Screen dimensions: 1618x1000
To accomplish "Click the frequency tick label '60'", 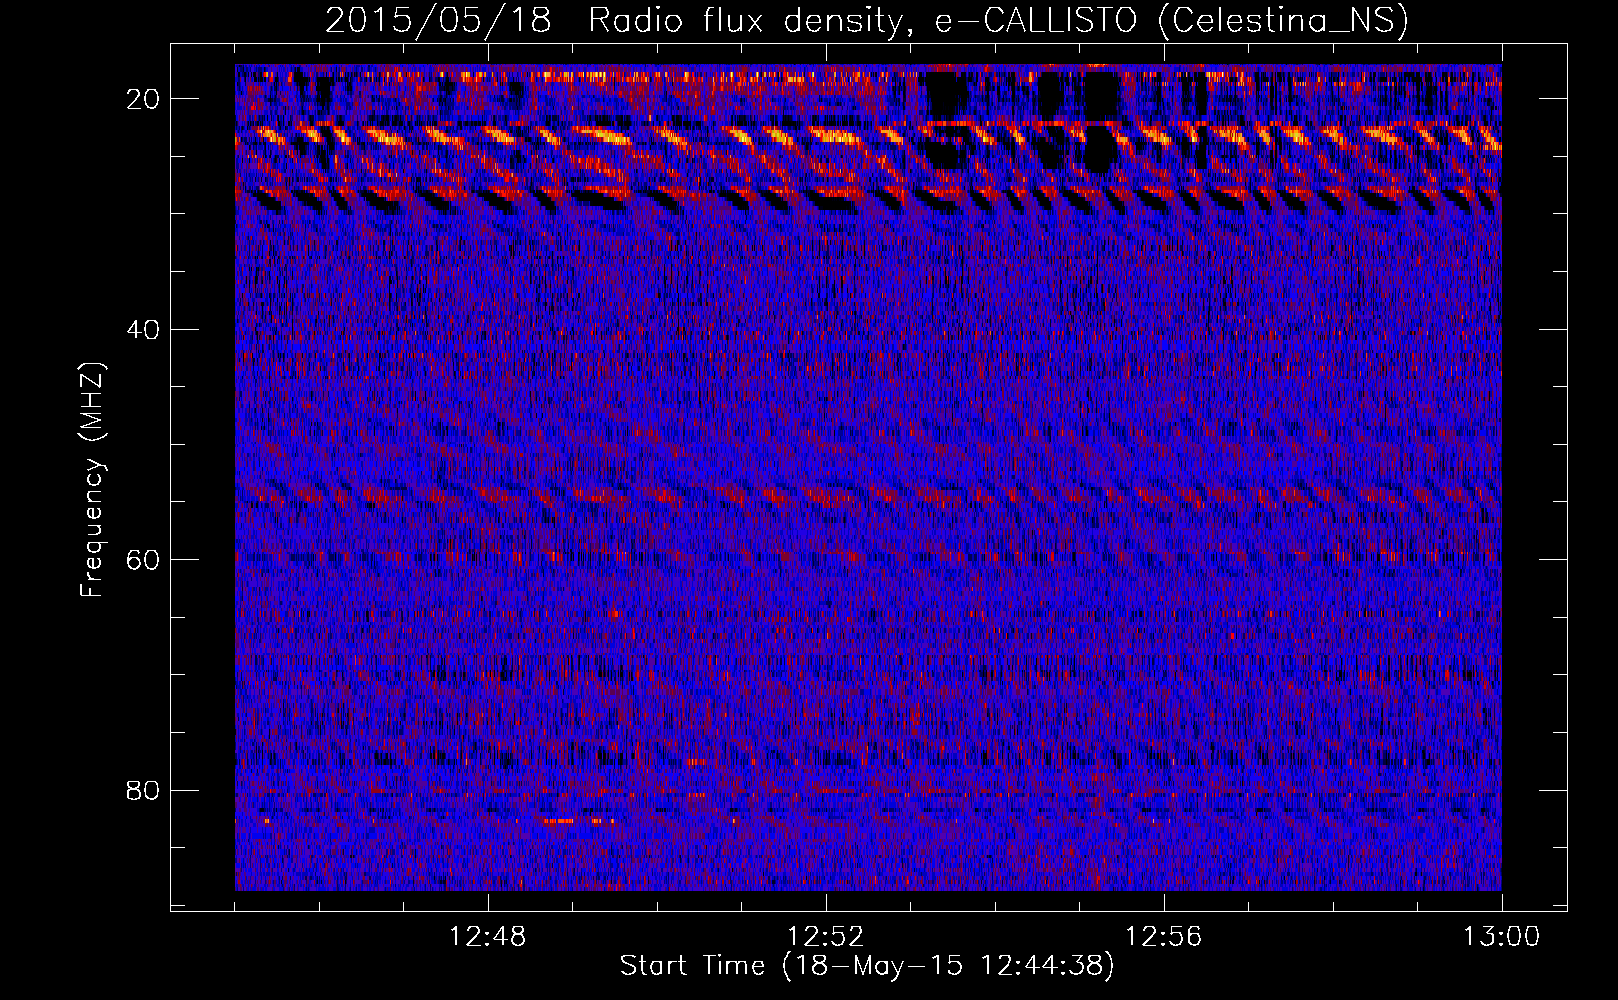I will pos(144,560).
